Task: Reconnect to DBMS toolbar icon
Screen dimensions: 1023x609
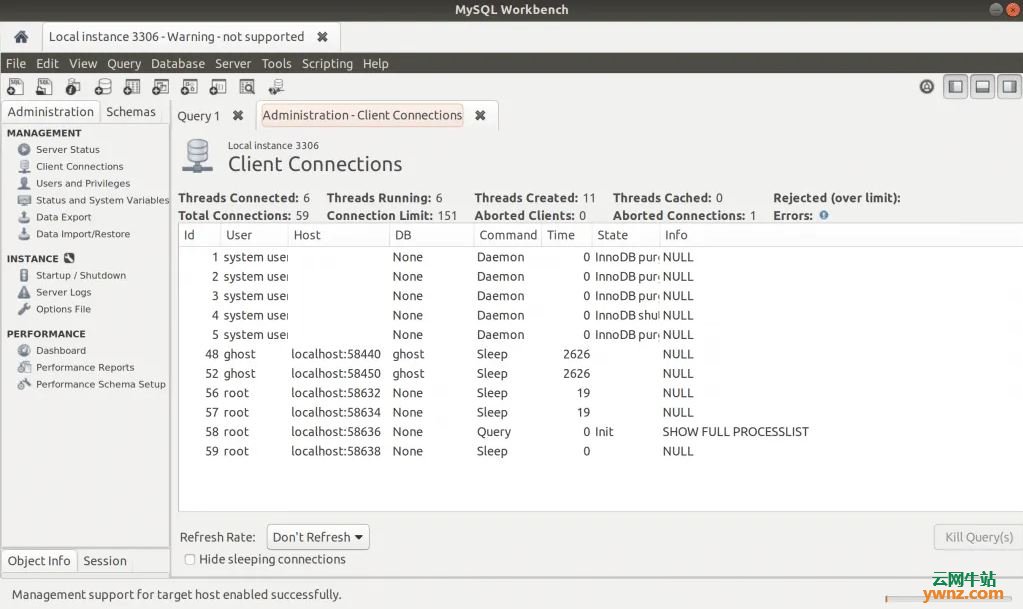Action: [x=276, y=87]
